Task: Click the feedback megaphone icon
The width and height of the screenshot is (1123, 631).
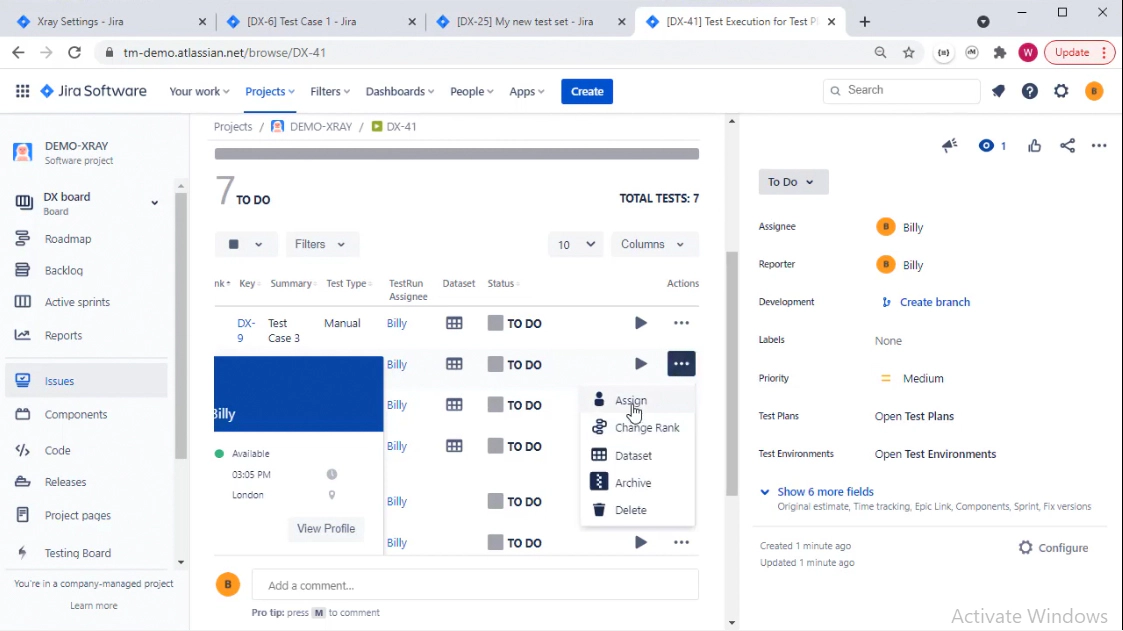Action: click(x=950, y=146)
